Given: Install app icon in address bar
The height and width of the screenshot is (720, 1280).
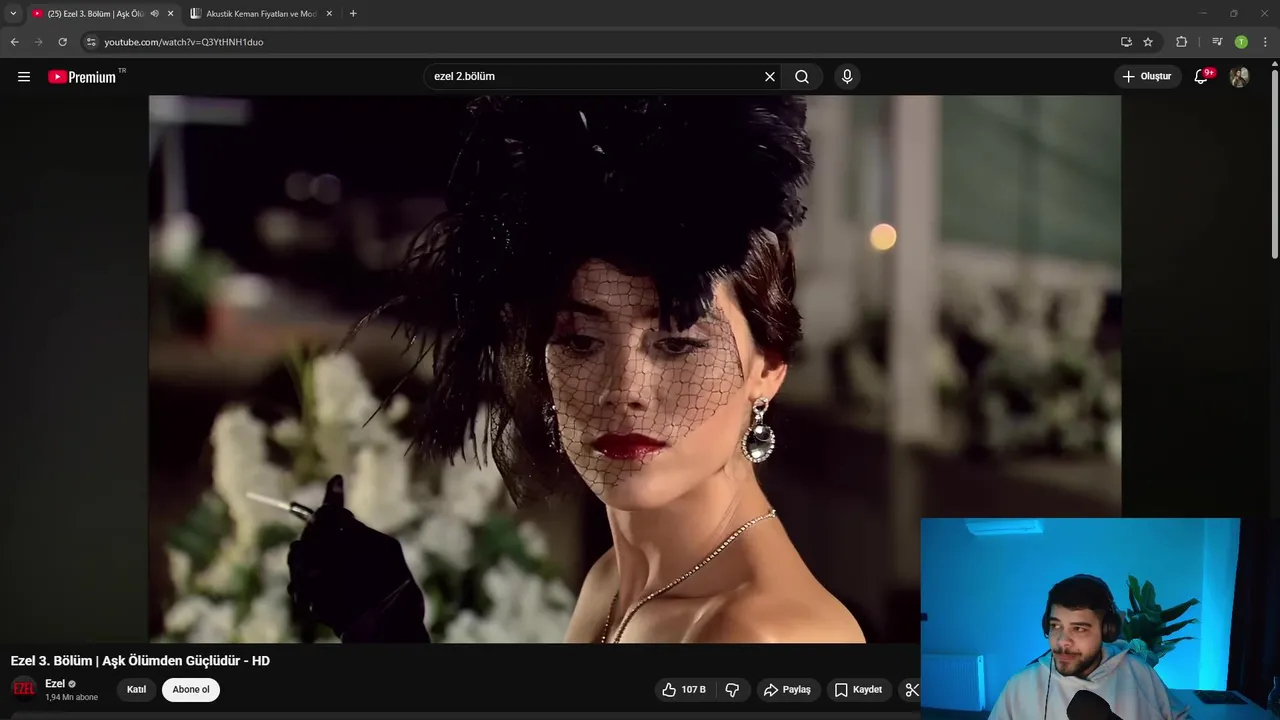Looking at the screenshot, I should pyautogui.click(x=1126, y=42).
